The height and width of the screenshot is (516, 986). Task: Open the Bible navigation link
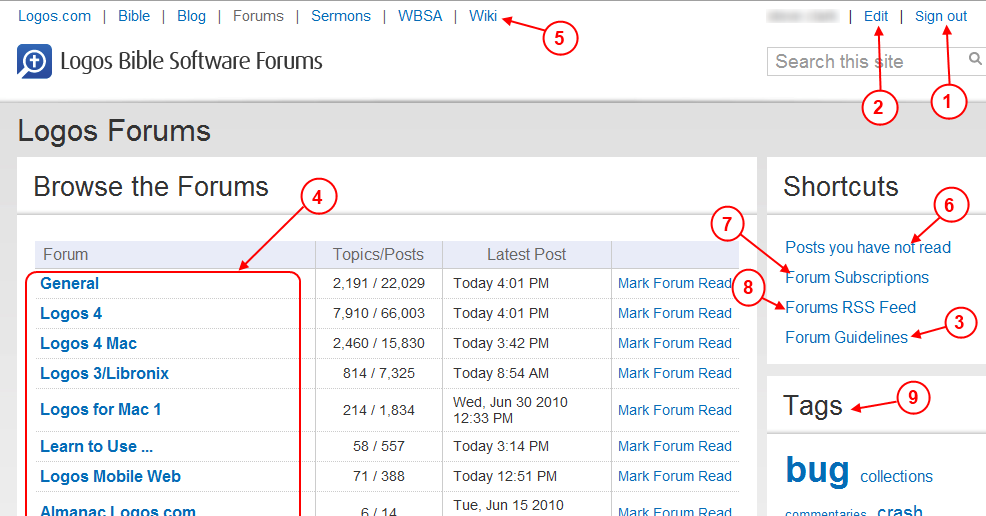point(134,16)
